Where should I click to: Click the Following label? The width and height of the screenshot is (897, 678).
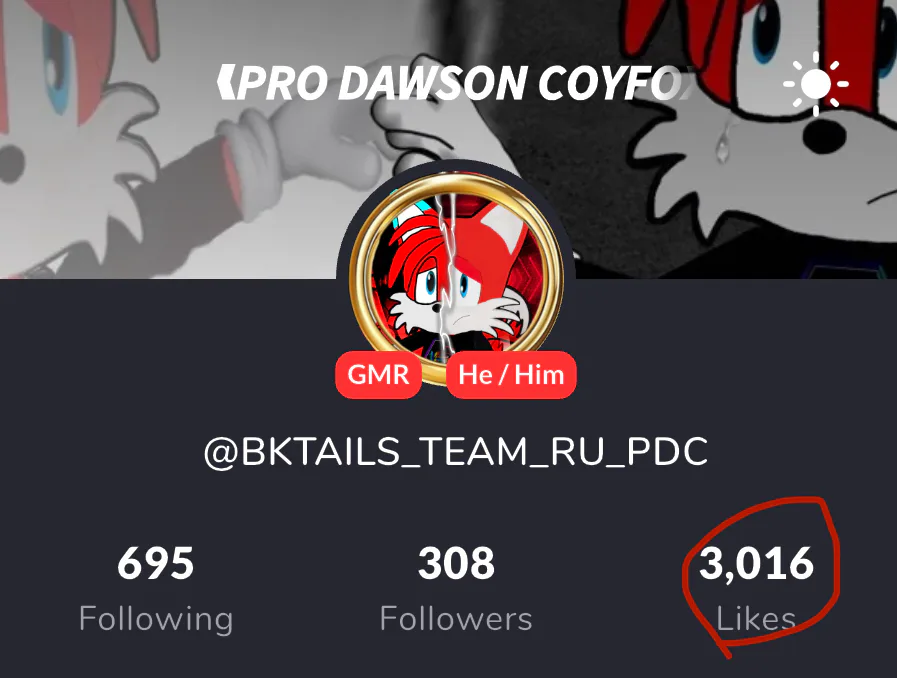pos(156,619)
